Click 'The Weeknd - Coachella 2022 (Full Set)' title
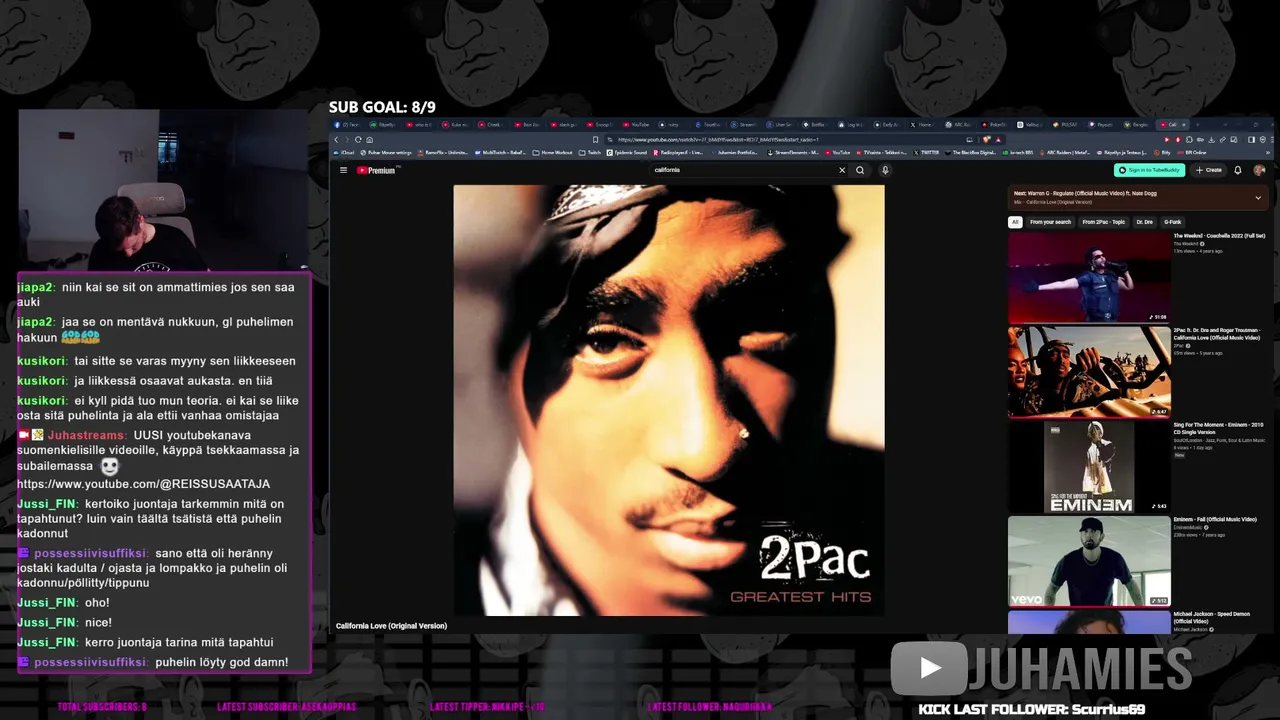Image resolution: width=1280 pixels, height=720 pixels. click(x=1219, y=236)
